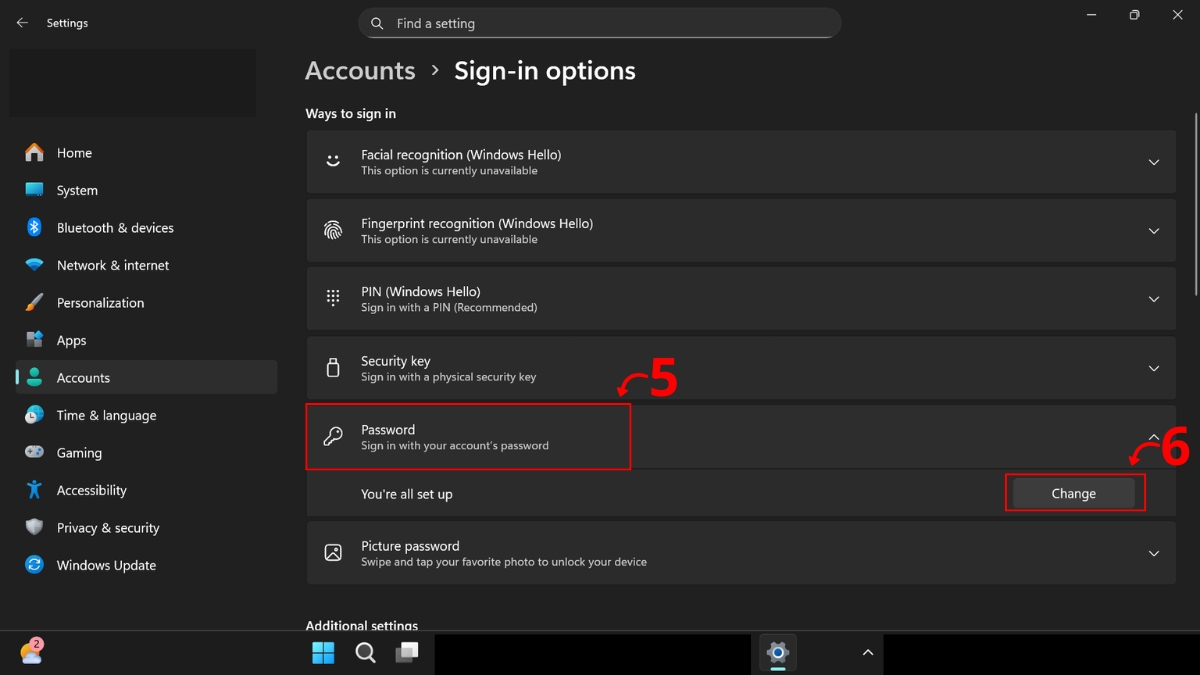1200x675 pixels.
Task: Click the facial recognition smiley icon
Action: (x=332, y=161)
